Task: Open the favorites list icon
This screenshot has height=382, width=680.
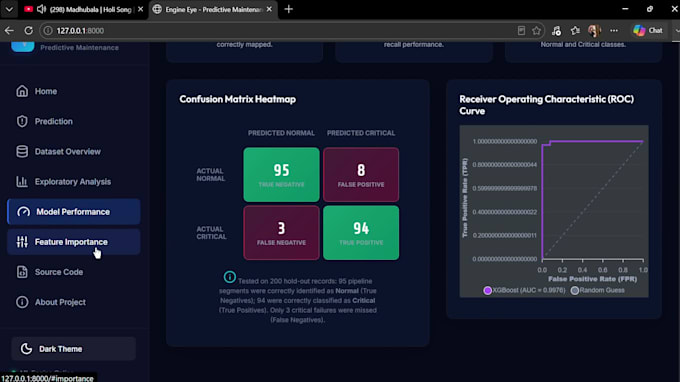Action: click(575, 30)
